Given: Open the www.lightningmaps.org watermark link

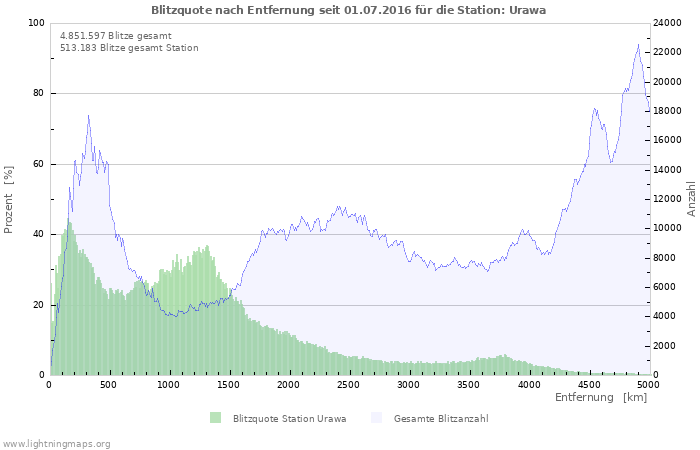Looking at the screenshot, I should [57, 443].
